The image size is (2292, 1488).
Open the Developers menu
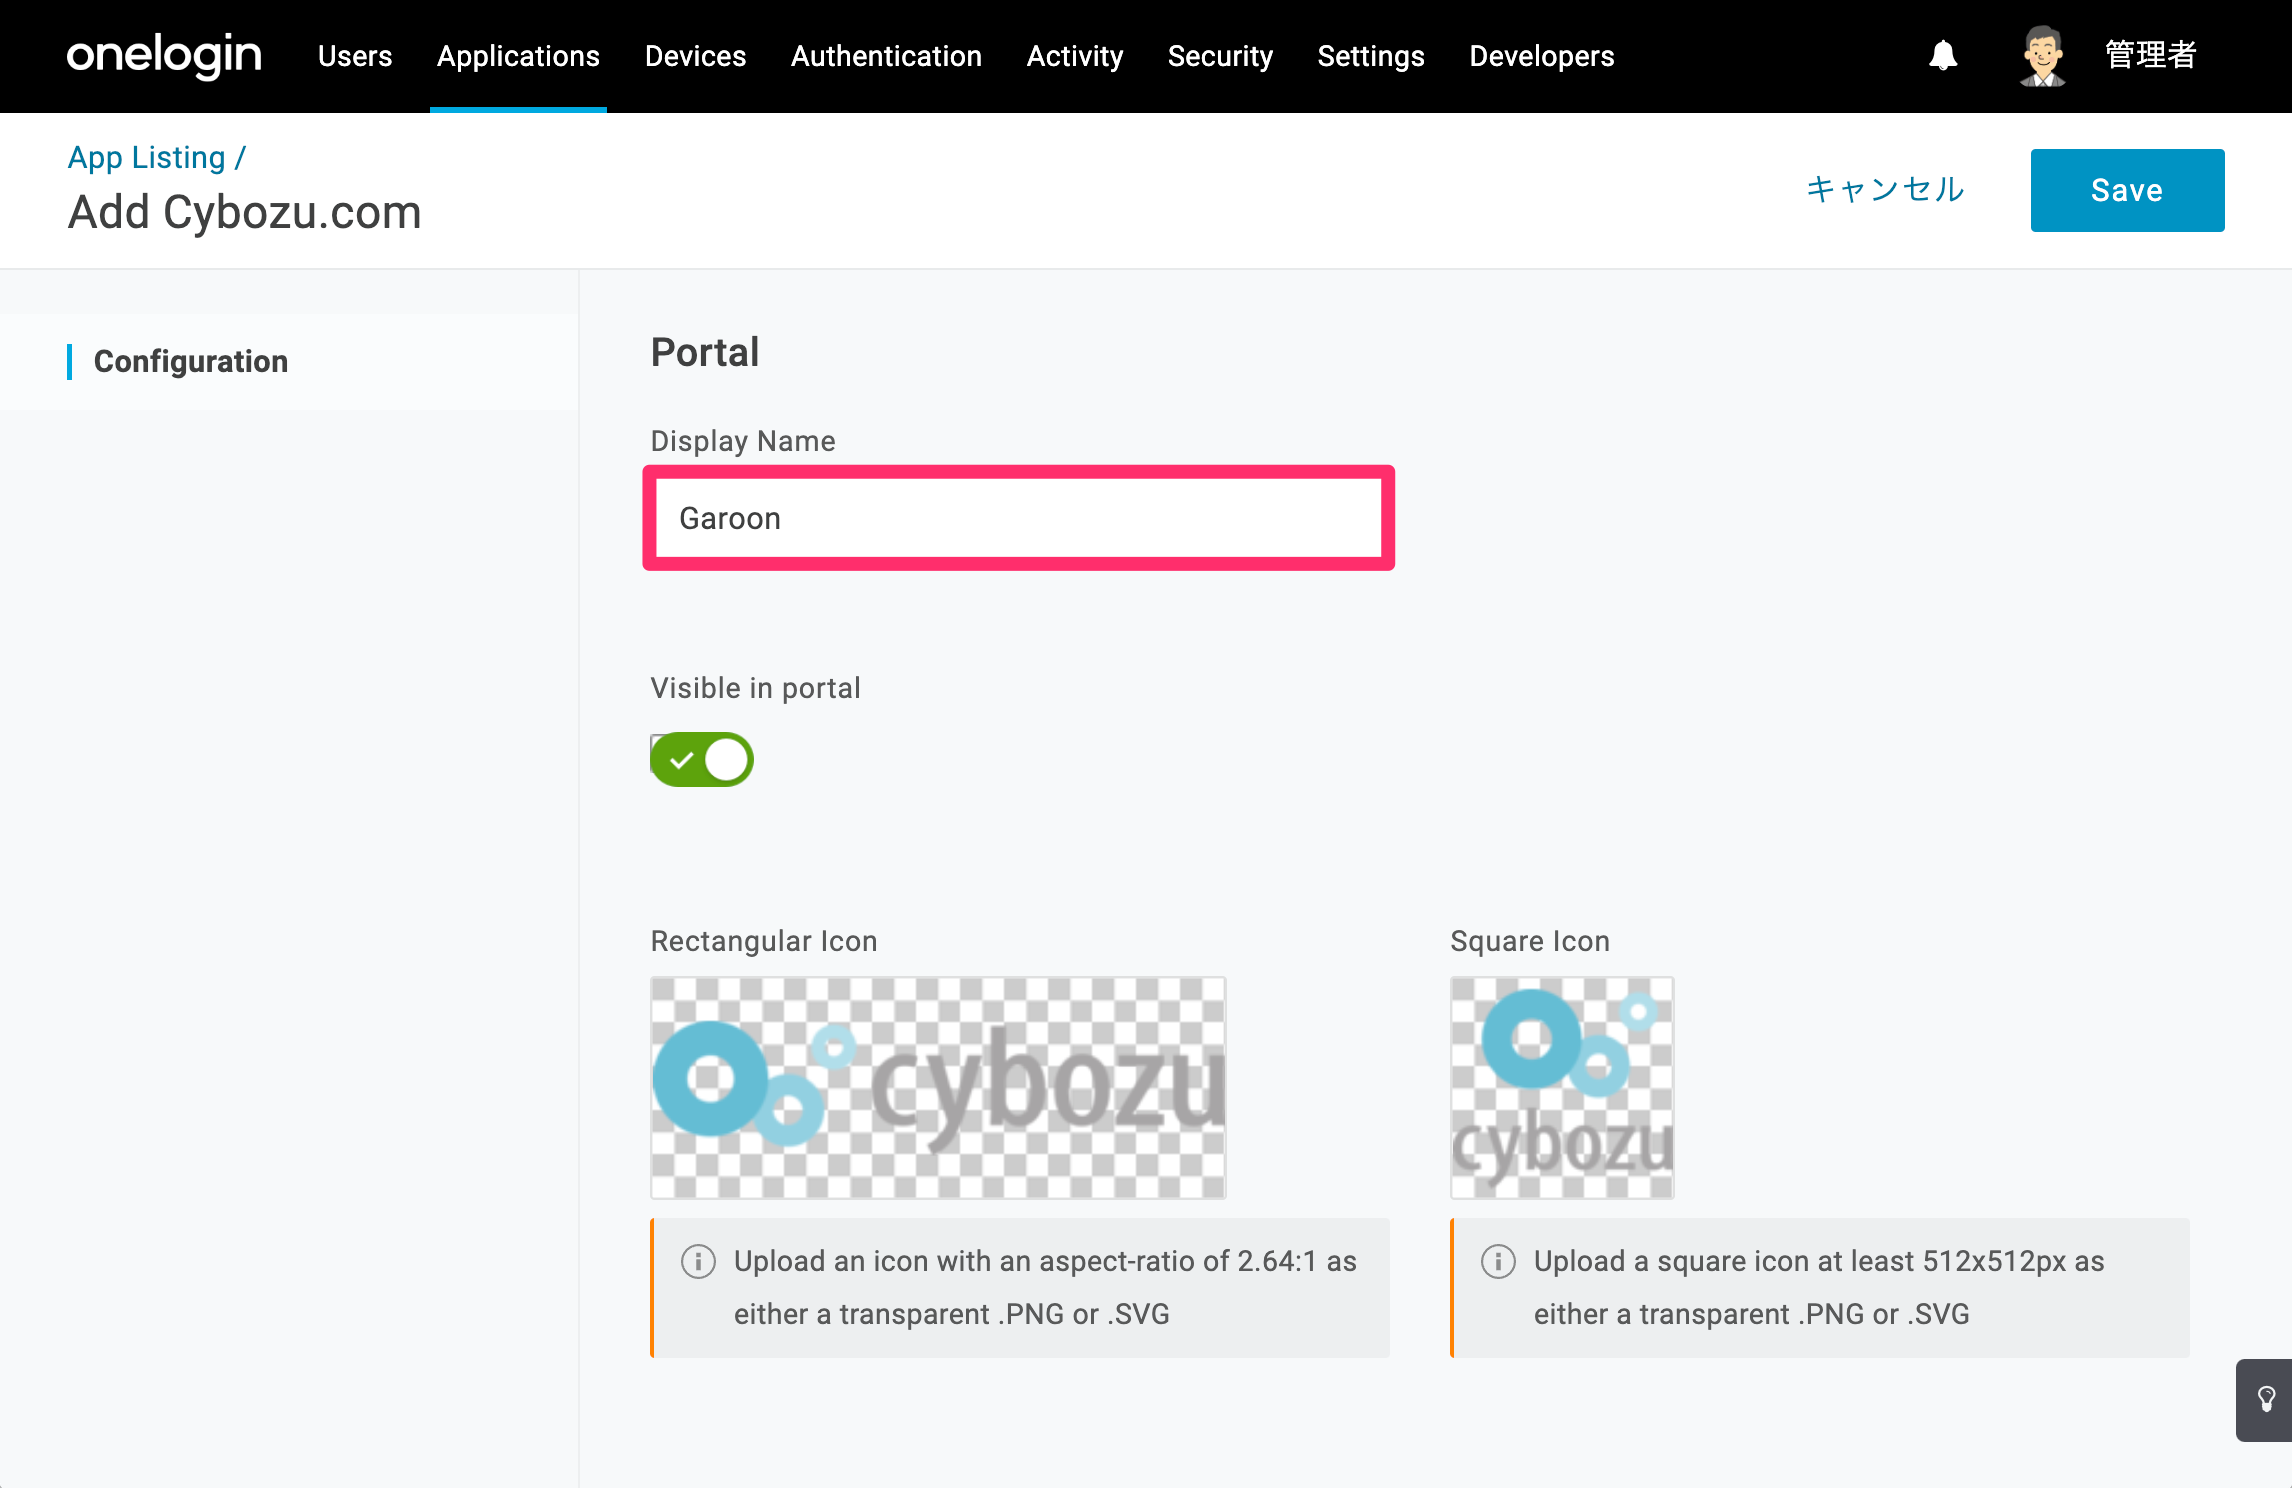click(x=1541, y=56)
